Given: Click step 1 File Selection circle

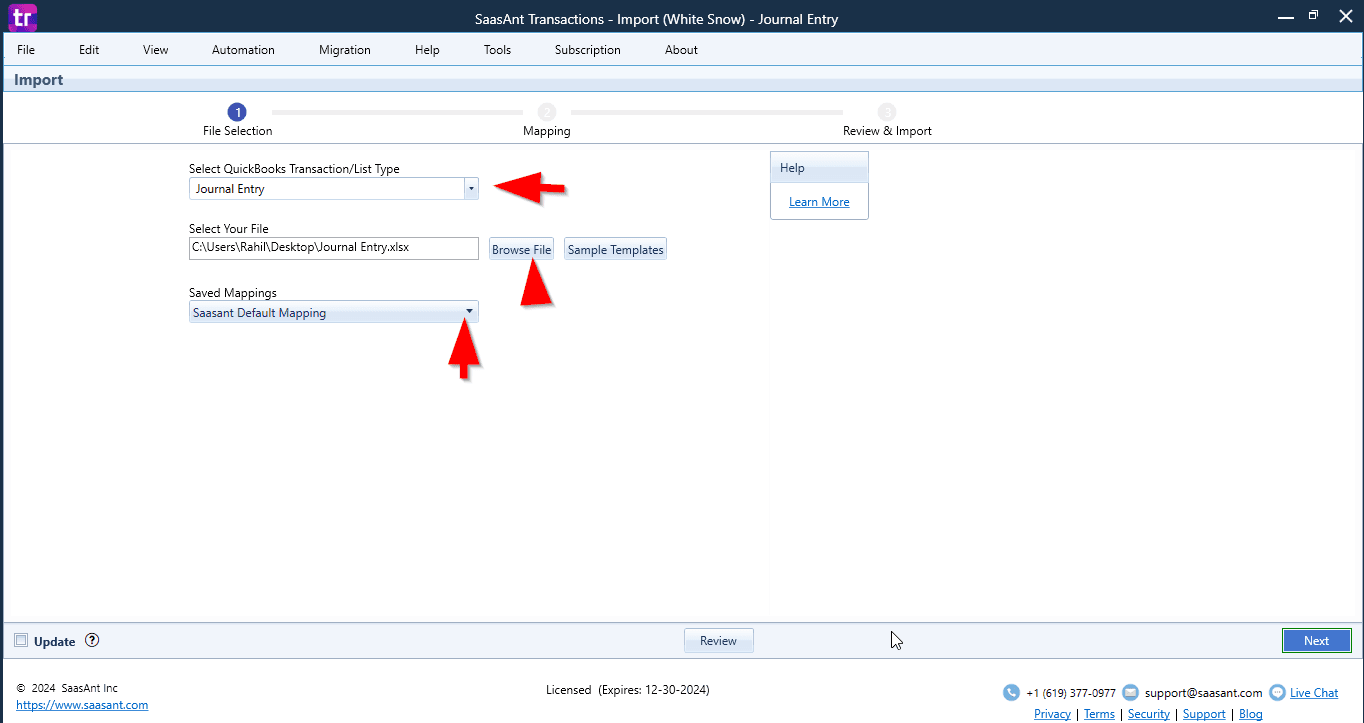Looking at the screenshot, I should click(x=237, y=112).
